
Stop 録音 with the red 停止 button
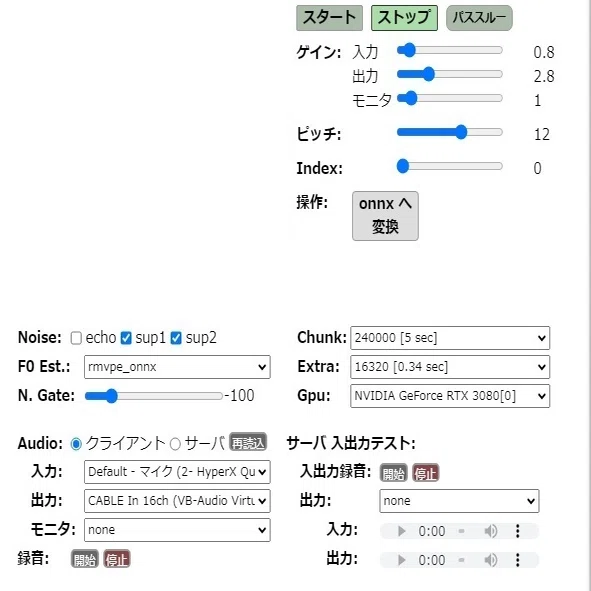117,559
